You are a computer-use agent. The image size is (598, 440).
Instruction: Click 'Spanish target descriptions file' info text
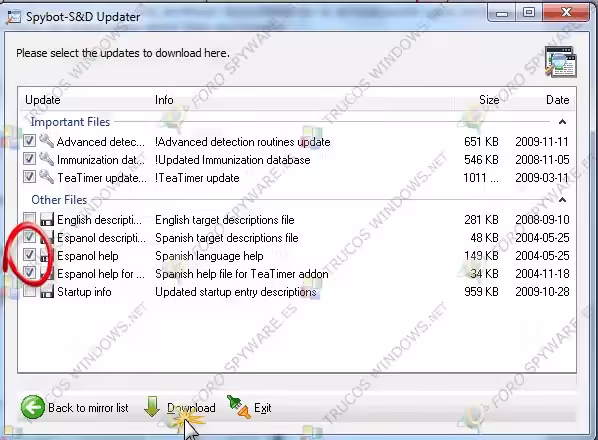click(x=227, y=238)
